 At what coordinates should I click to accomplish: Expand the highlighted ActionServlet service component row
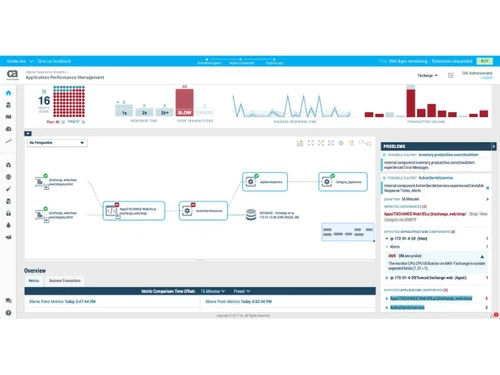tap(387, 307)
